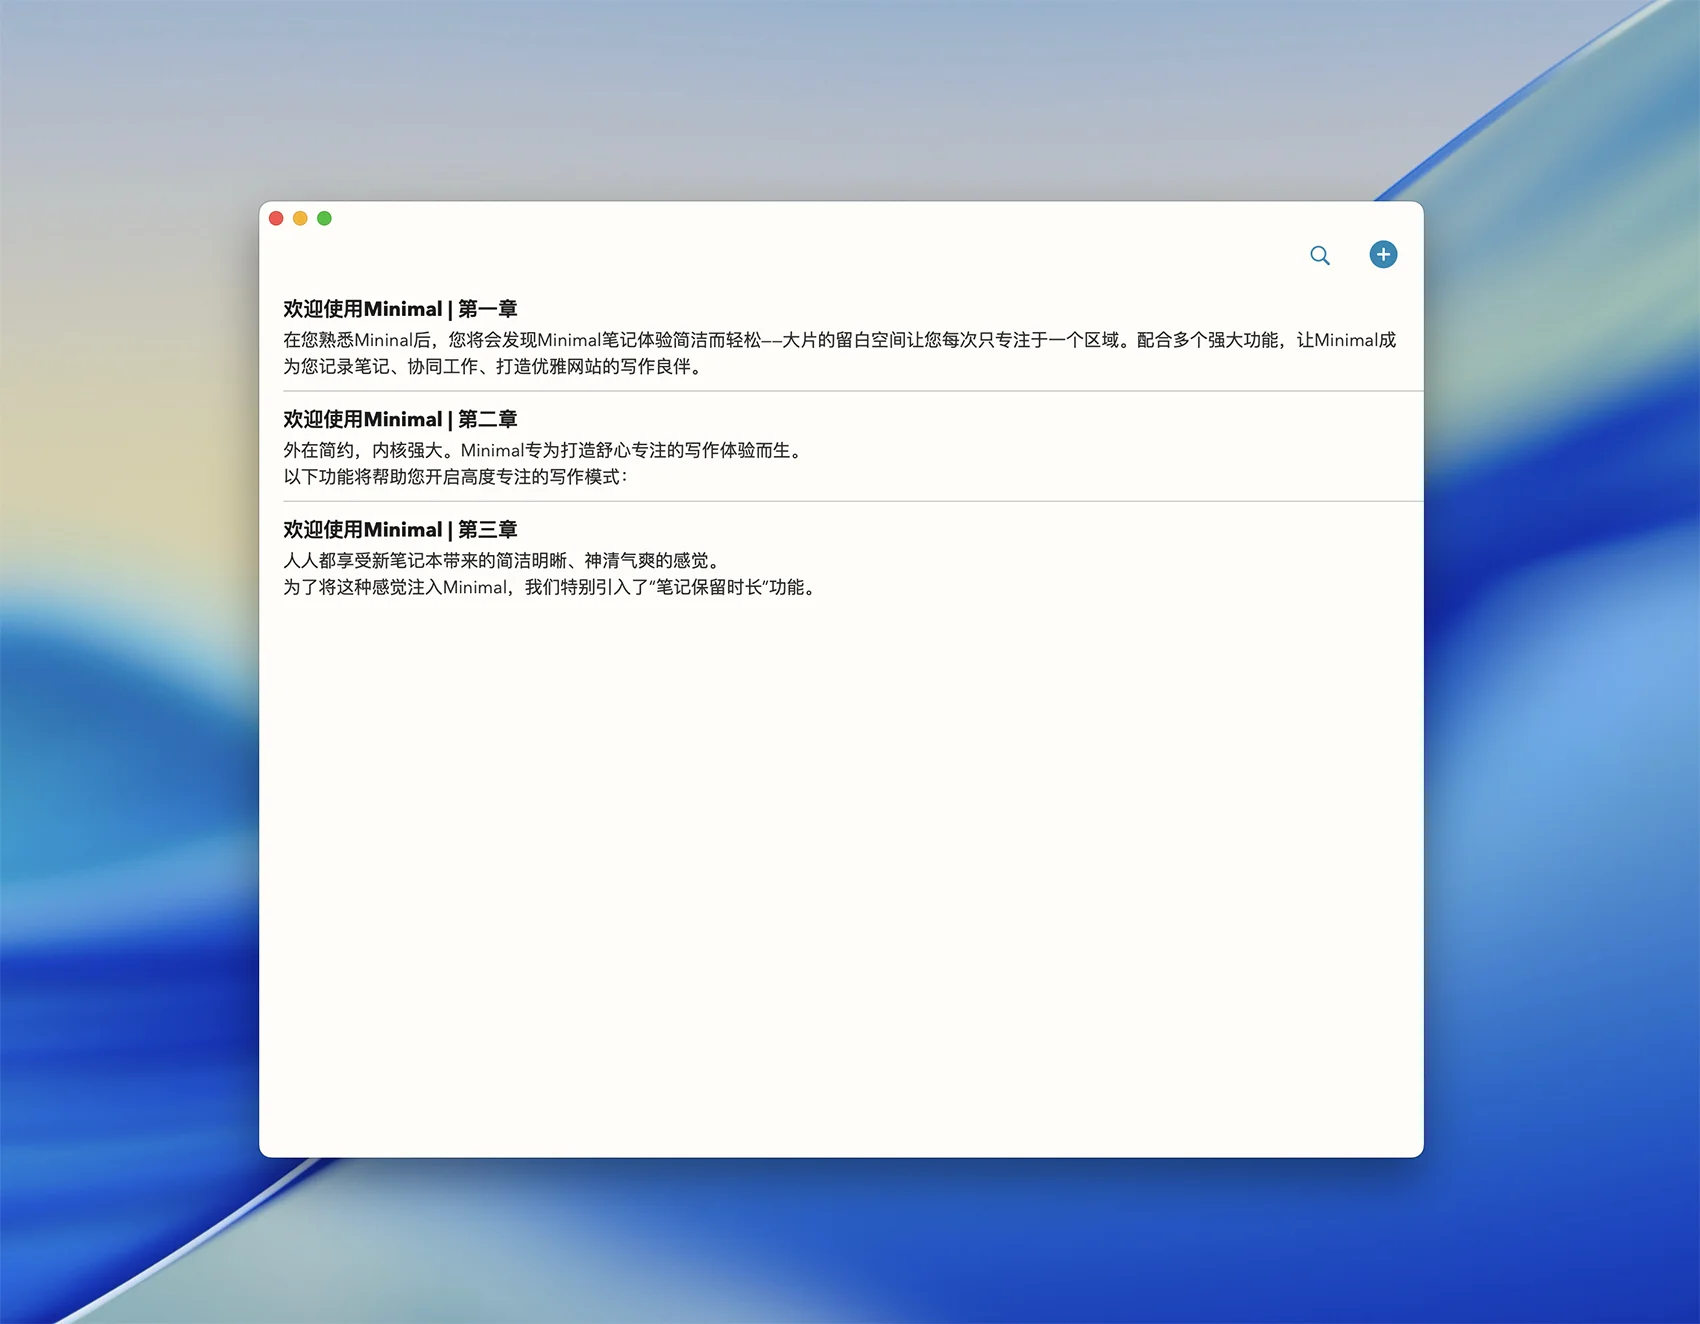Open note titled 欢迎使用Minimal | 第一章
1700x1324 pixels.
coord(400,309)
